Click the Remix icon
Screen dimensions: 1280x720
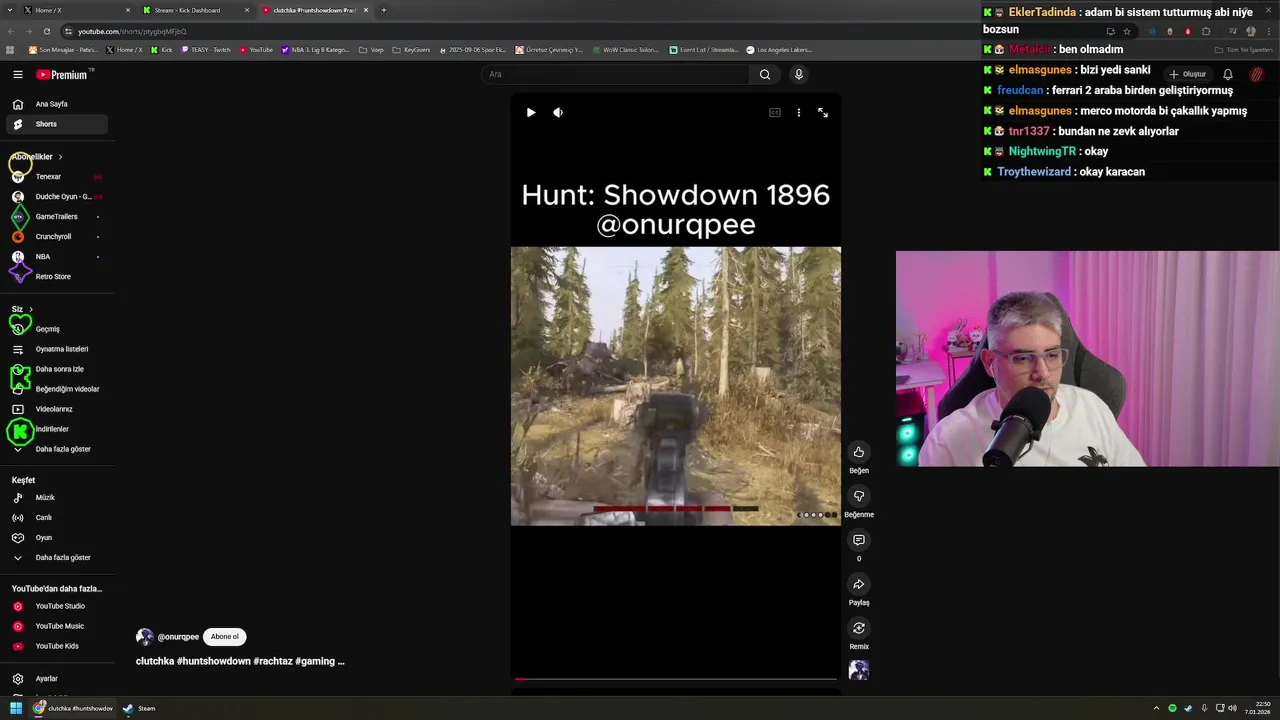tap(859, 628)
